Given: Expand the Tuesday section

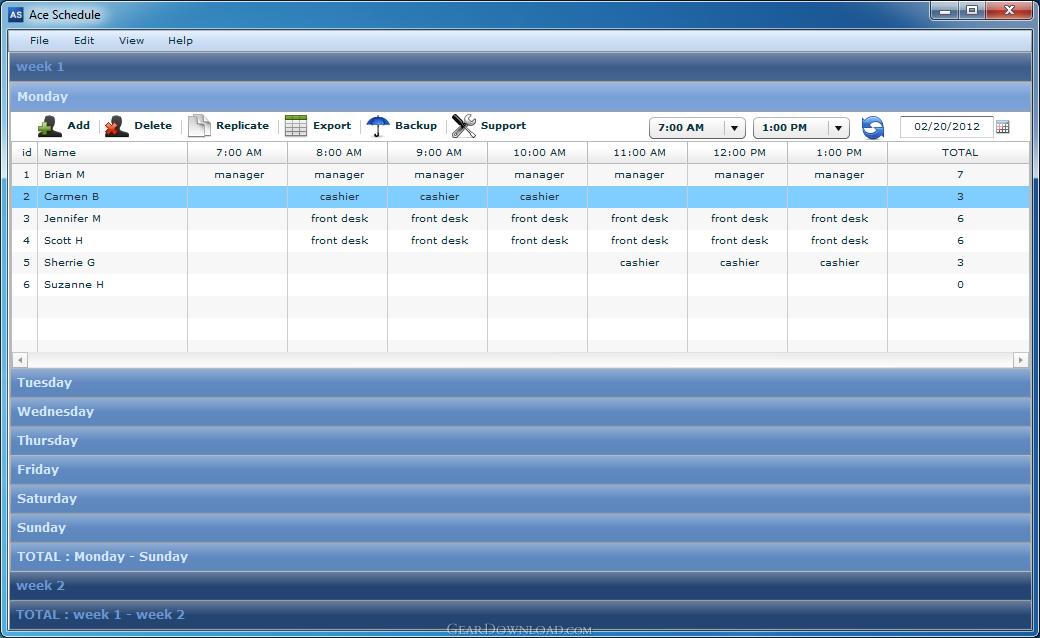Looking at the screenshot, I should [520, 383].
